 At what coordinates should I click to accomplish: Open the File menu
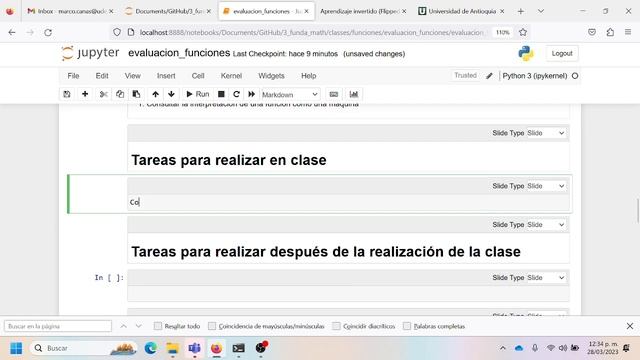coord(73,76)
